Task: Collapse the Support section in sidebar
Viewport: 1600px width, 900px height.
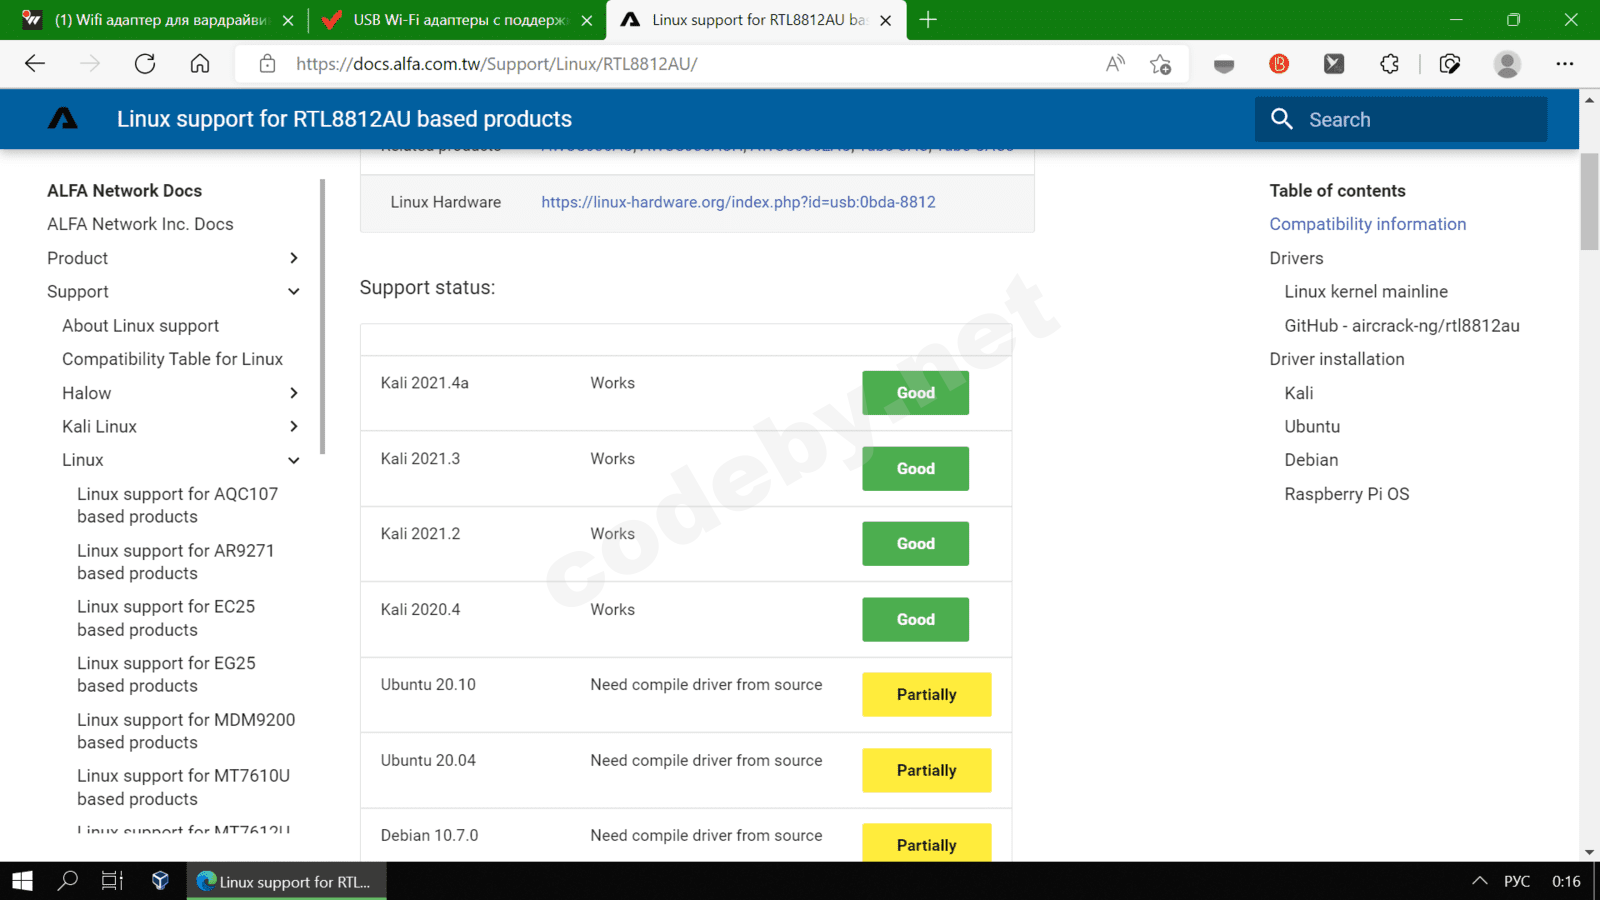Action: tap(294, 292)
